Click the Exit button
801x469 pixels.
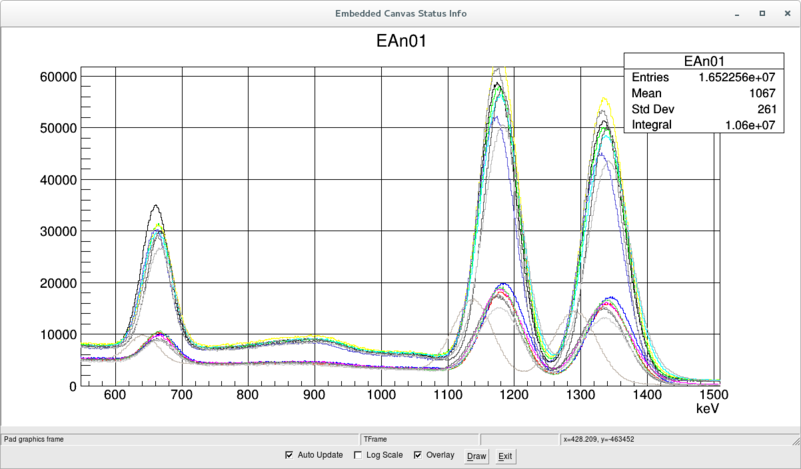(506, 456)
